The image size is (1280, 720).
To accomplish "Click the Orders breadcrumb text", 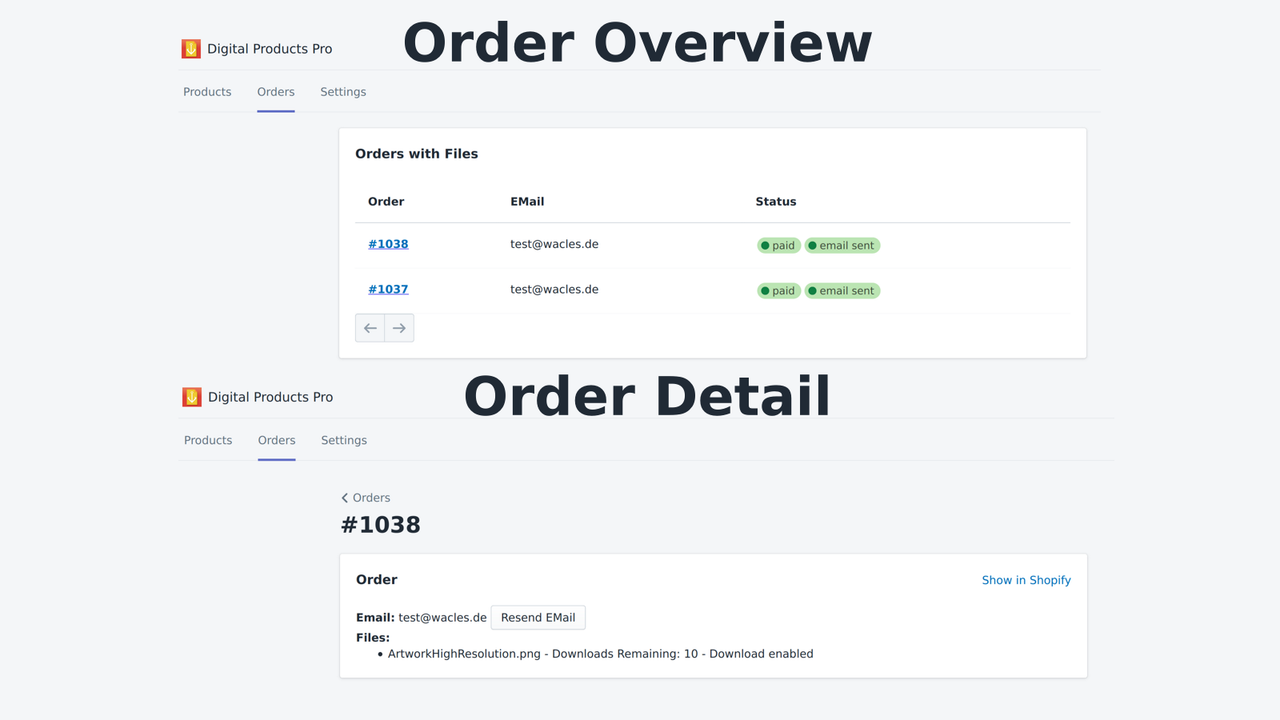I will click(x=372, y=497).
